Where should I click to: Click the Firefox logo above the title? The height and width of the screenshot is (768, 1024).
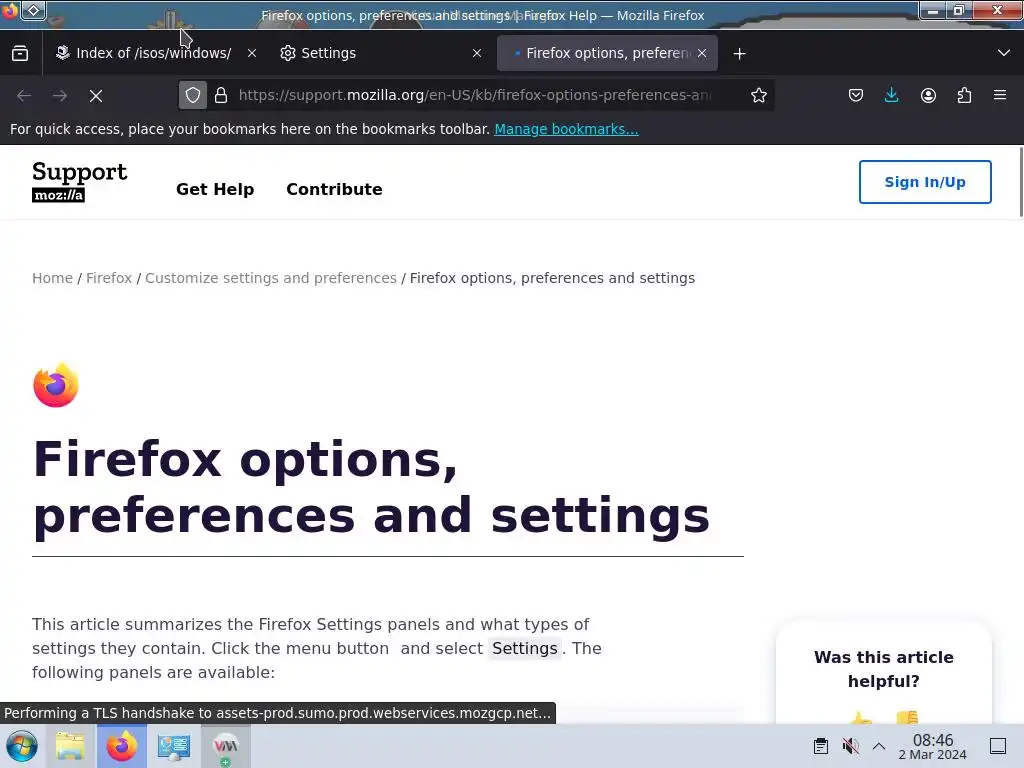[56, 385]
